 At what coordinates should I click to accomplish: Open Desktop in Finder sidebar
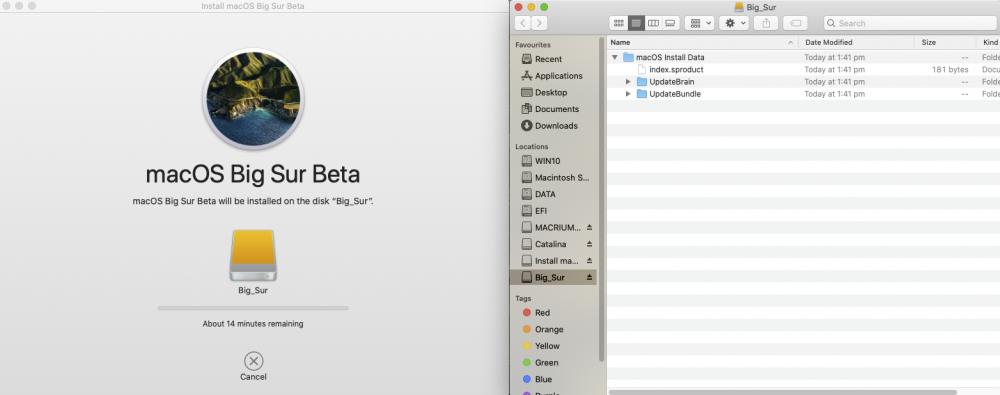551,93
